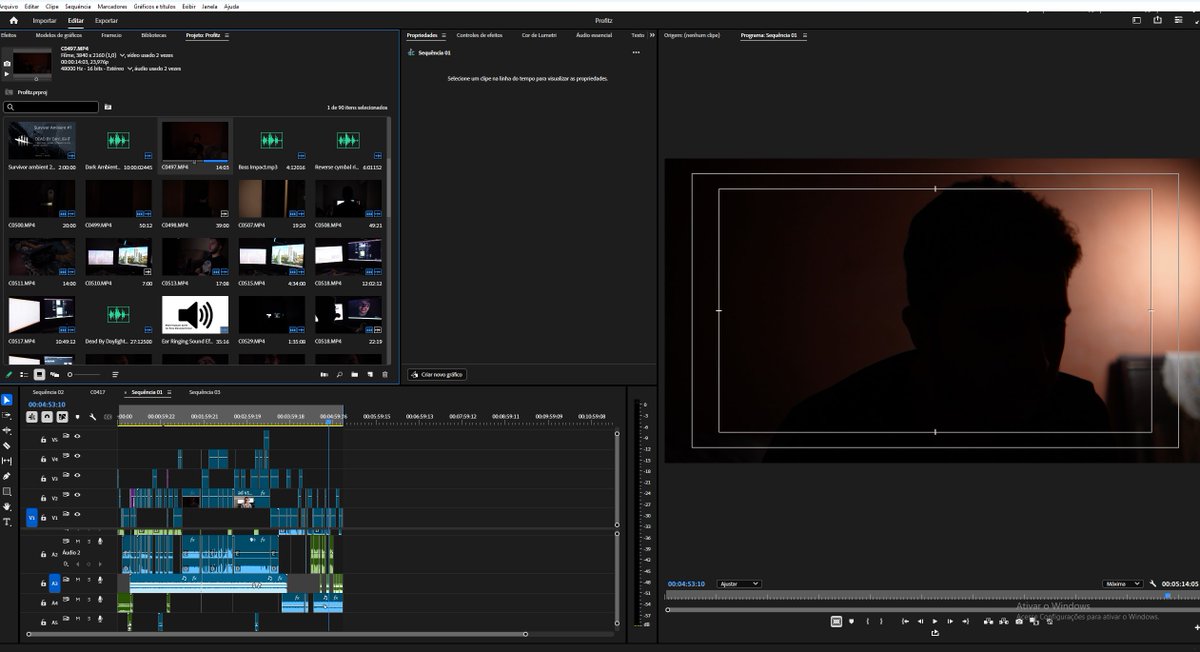Lock video track V3
Screen dimensions: 1200x652
click(43, 479)
